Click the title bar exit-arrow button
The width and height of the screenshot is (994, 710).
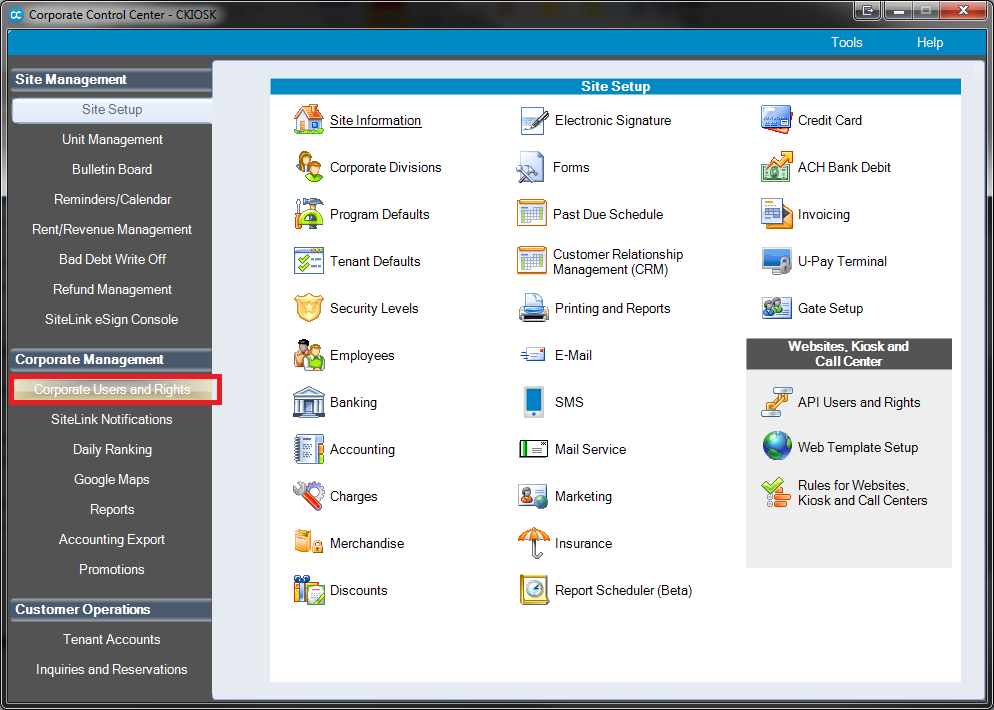coord(868,11)
